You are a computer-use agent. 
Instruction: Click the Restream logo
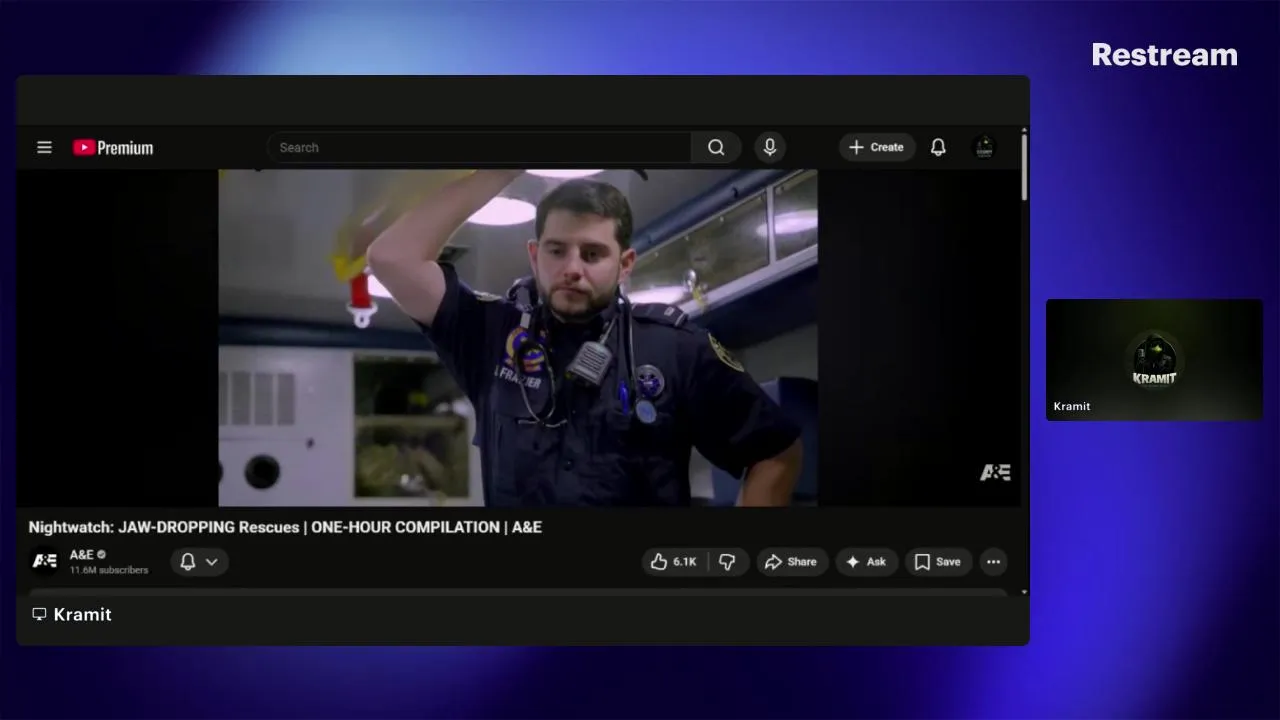pyautogui.click(x=1164, y=55)
